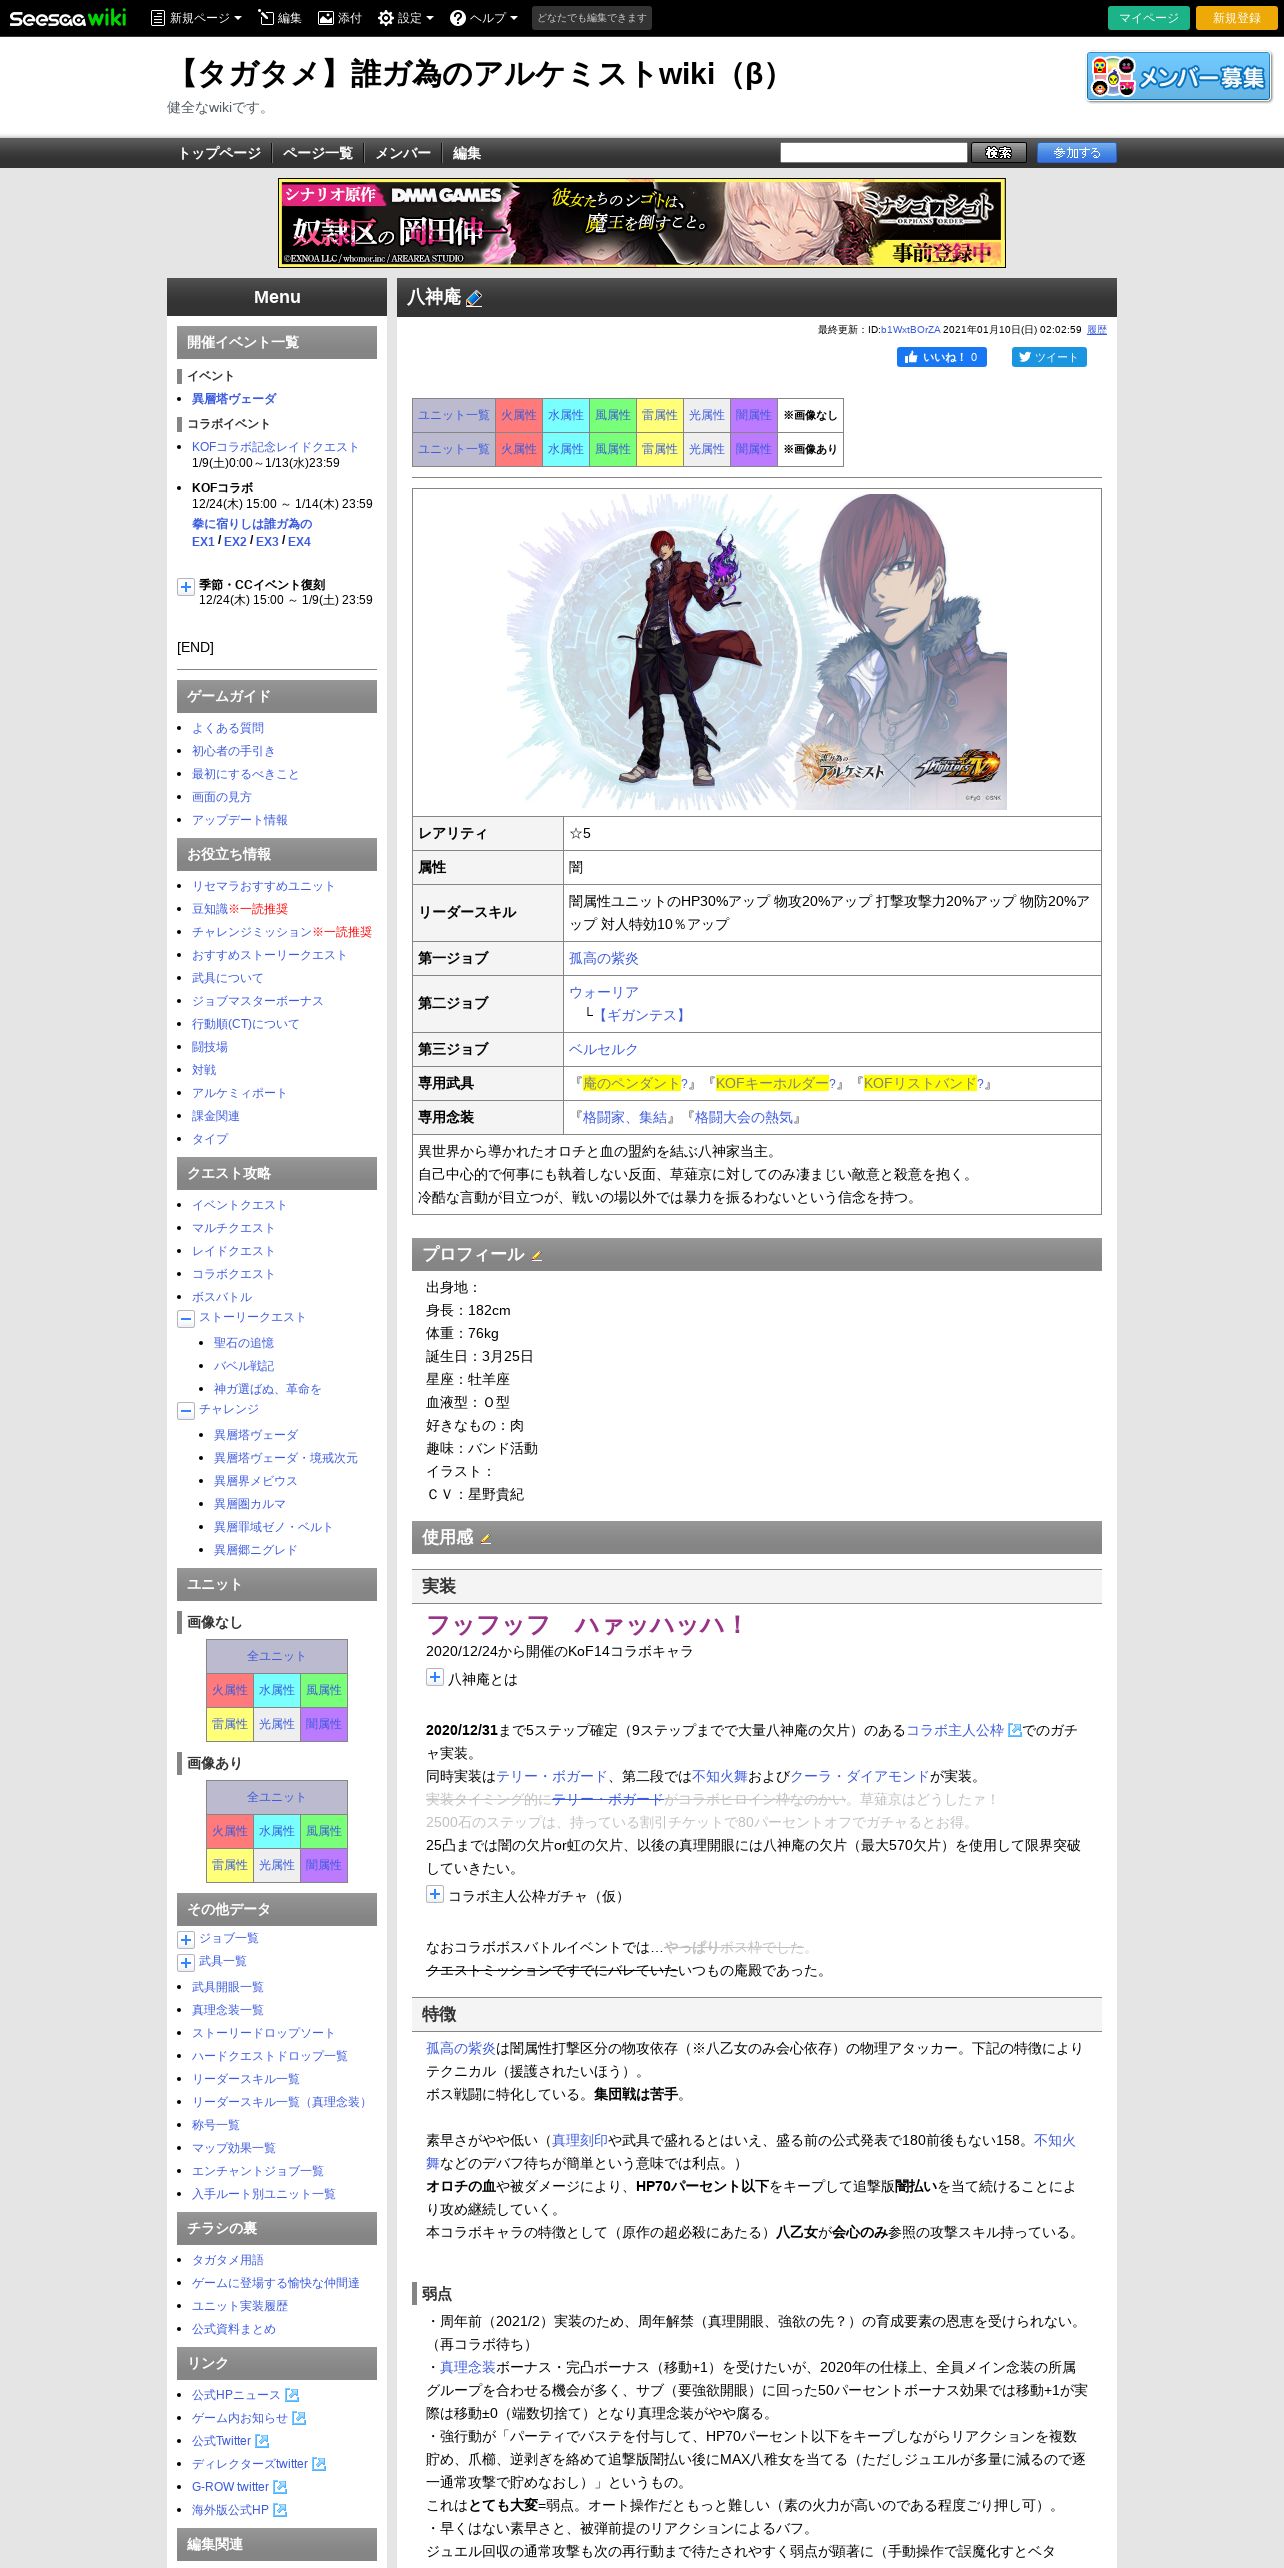Click the DMM GAMES advertisement banner

tap(642, 223)
